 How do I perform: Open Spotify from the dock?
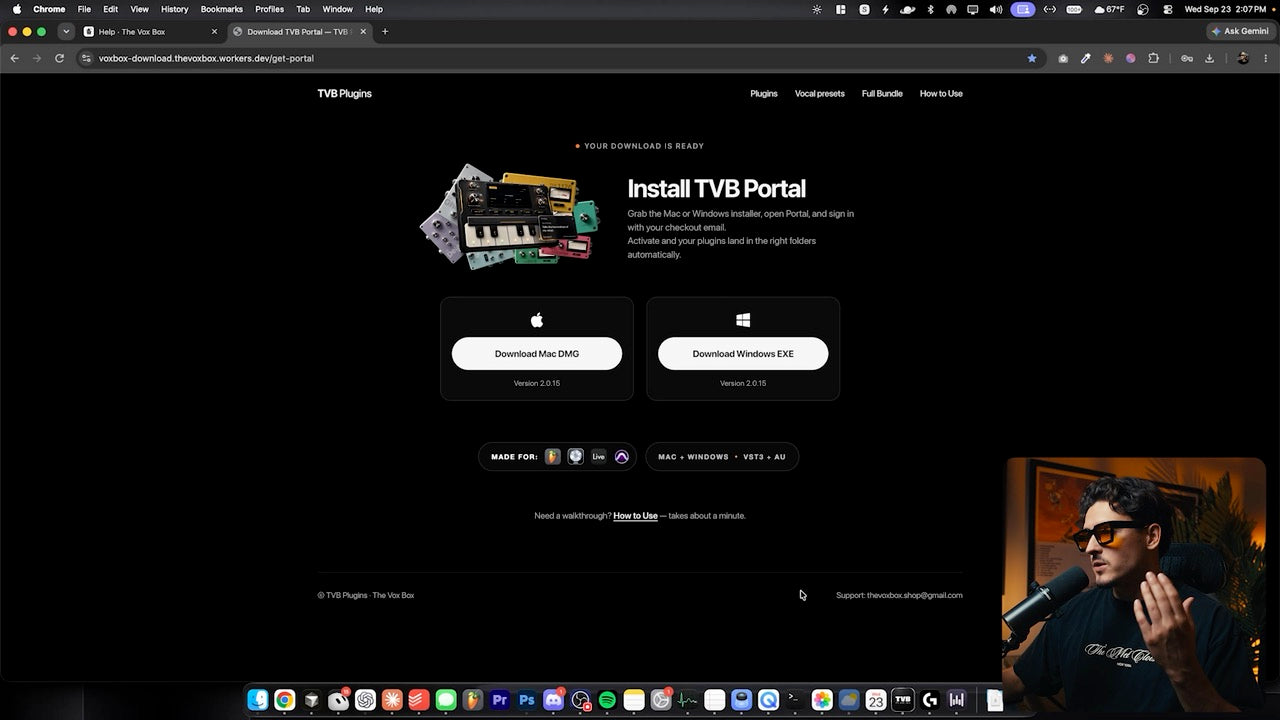[x=607, y=700]
